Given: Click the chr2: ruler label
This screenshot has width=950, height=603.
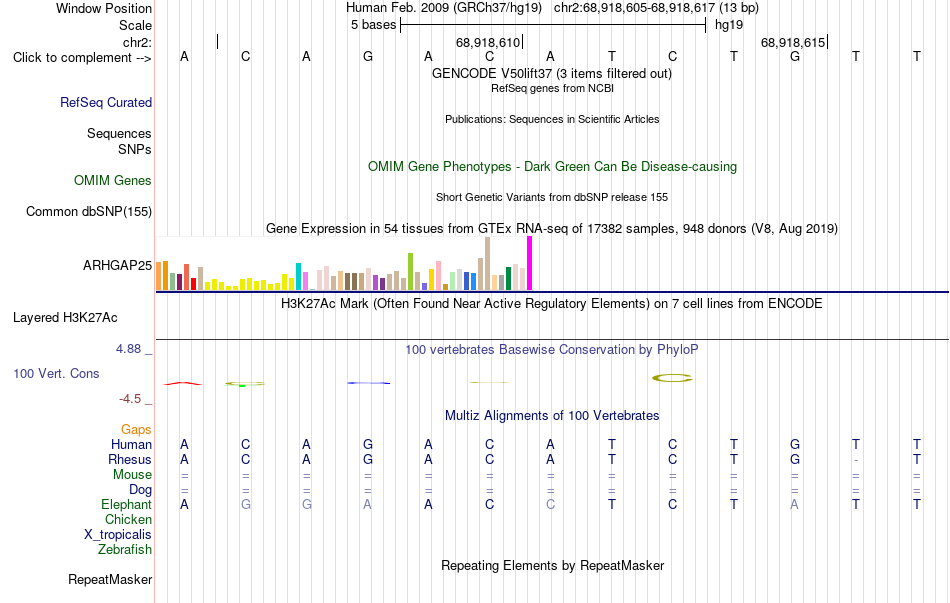Looking at the screenshot, I should point(138,42).
